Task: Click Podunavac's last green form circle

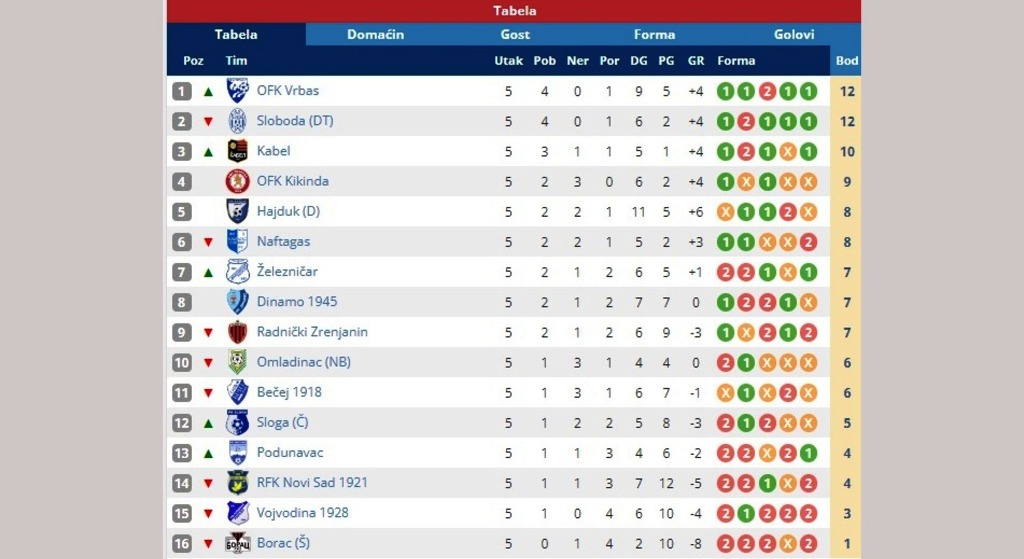Action: [x=808, y=453]
